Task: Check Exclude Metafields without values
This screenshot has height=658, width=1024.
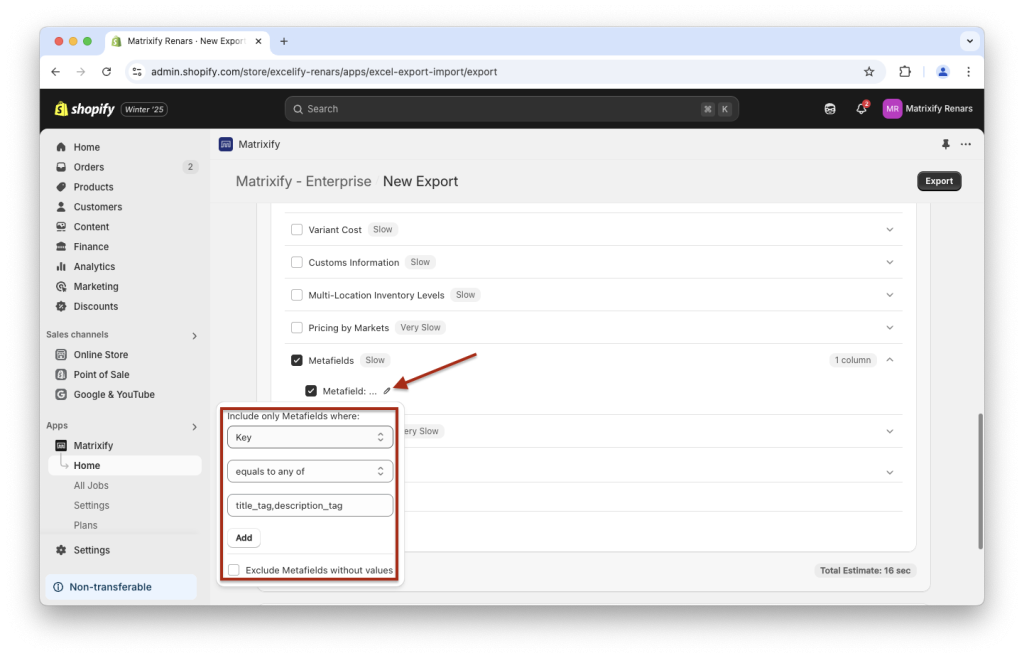Action: (x=233, y=570)
